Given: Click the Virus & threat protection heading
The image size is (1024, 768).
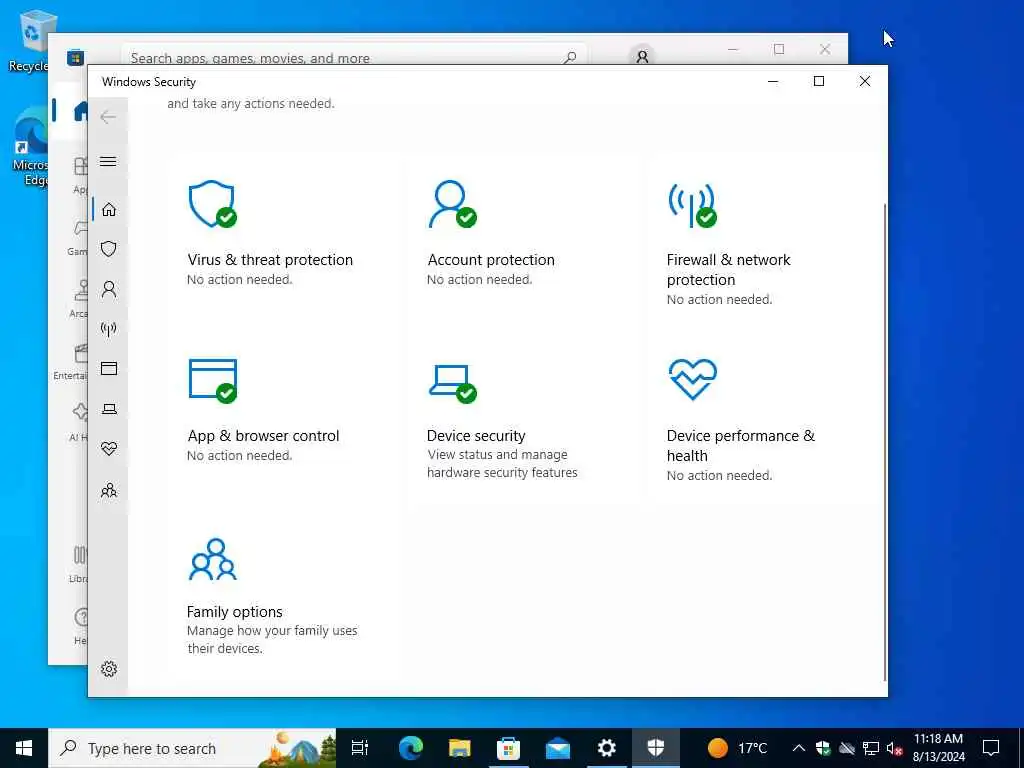Looking at the screenshot, I should click(270, 260).
